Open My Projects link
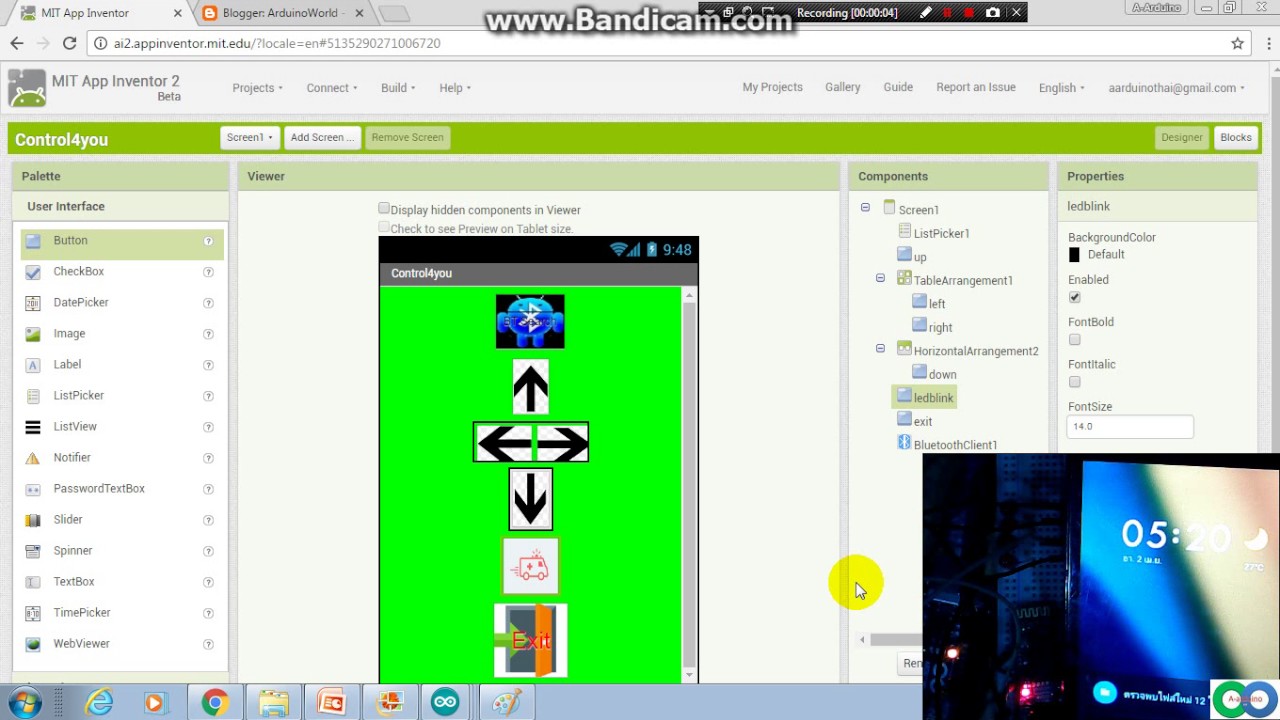Viewport: 1280px width, 720px height. click(x=772, y=87)
